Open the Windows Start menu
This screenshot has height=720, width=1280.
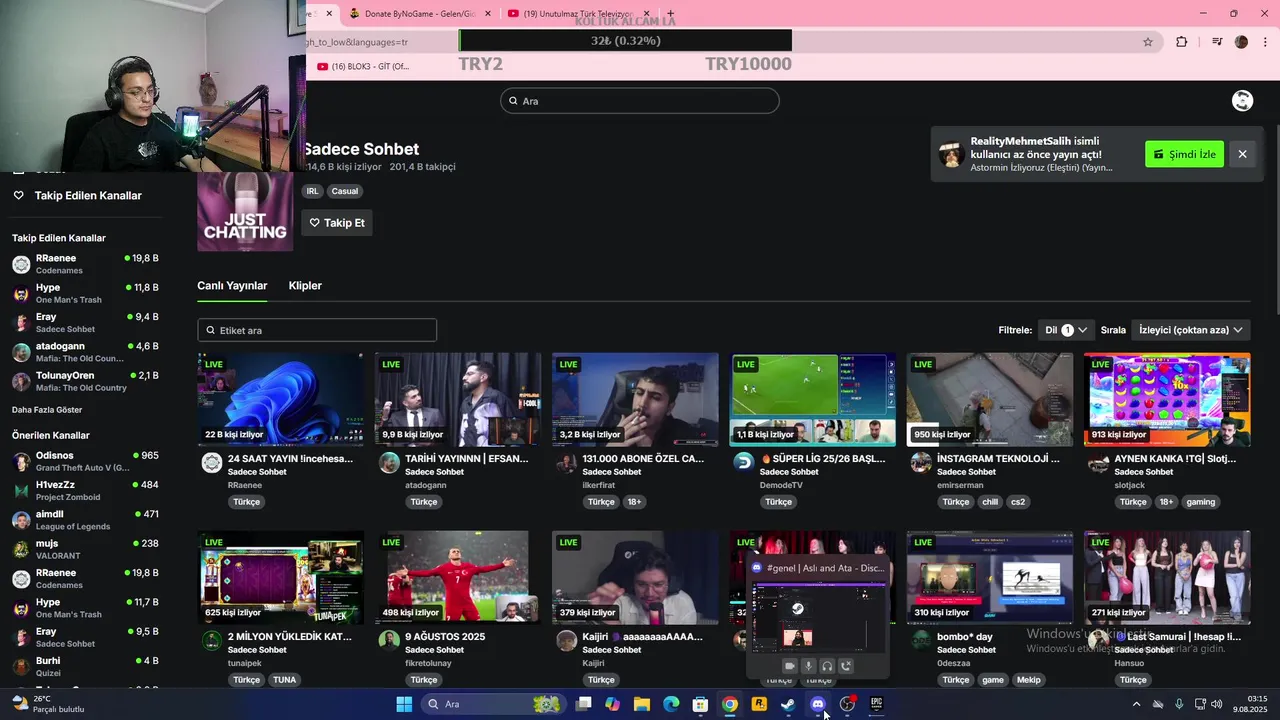point(404,704)
